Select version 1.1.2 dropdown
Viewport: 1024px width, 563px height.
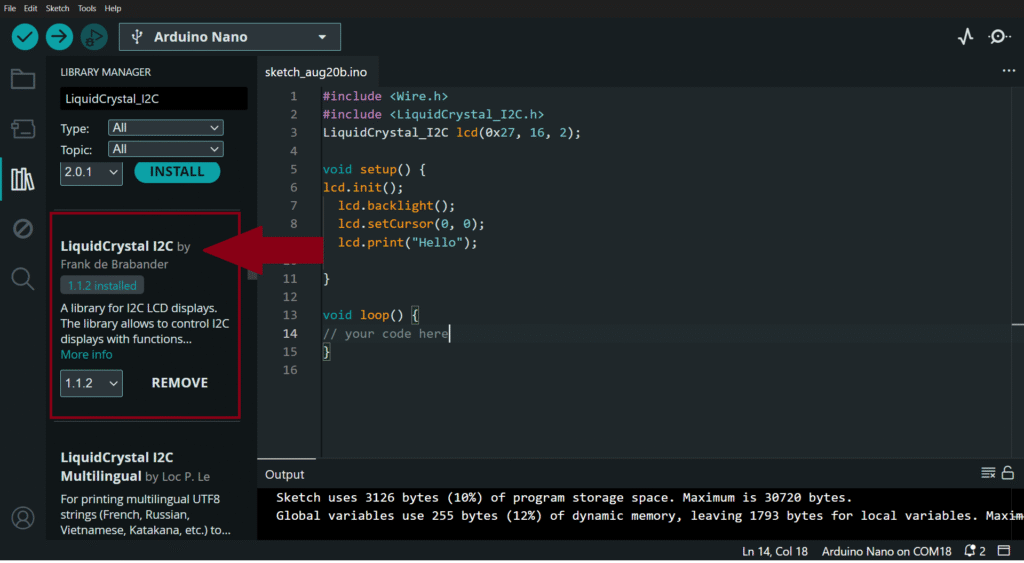91,383
